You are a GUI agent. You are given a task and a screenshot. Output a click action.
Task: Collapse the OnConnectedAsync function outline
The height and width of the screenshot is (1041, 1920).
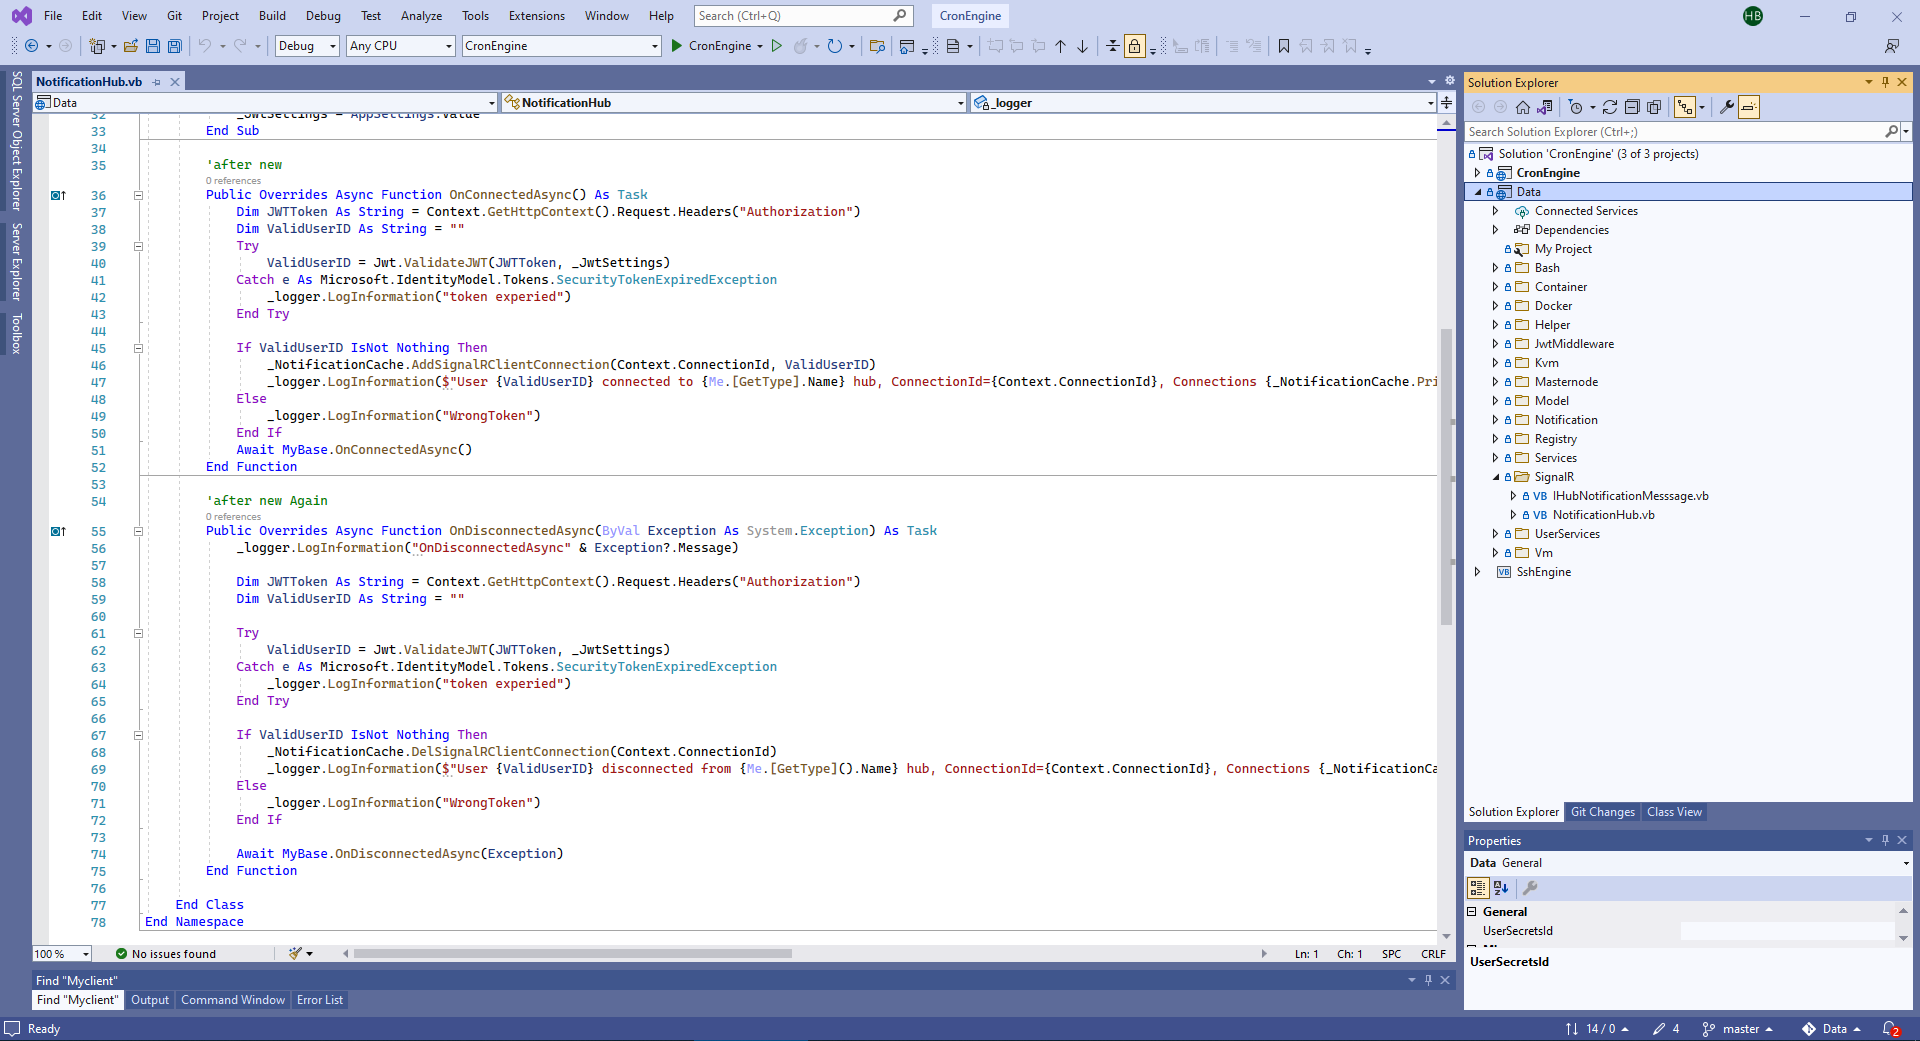(x=138, y=196)
